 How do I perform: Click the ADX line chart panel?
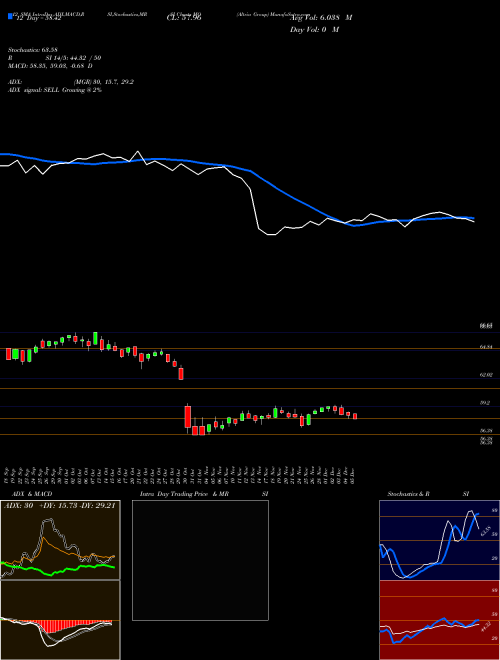click(x=60, y=540)
